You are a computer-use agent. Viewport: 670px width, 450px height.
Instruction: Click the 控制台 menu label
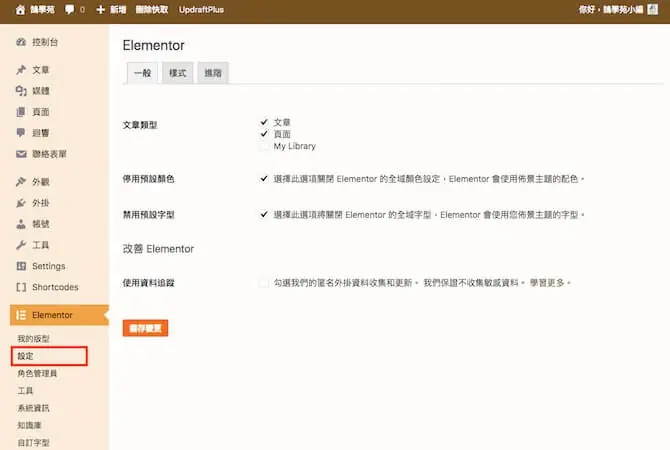(45, 42)
